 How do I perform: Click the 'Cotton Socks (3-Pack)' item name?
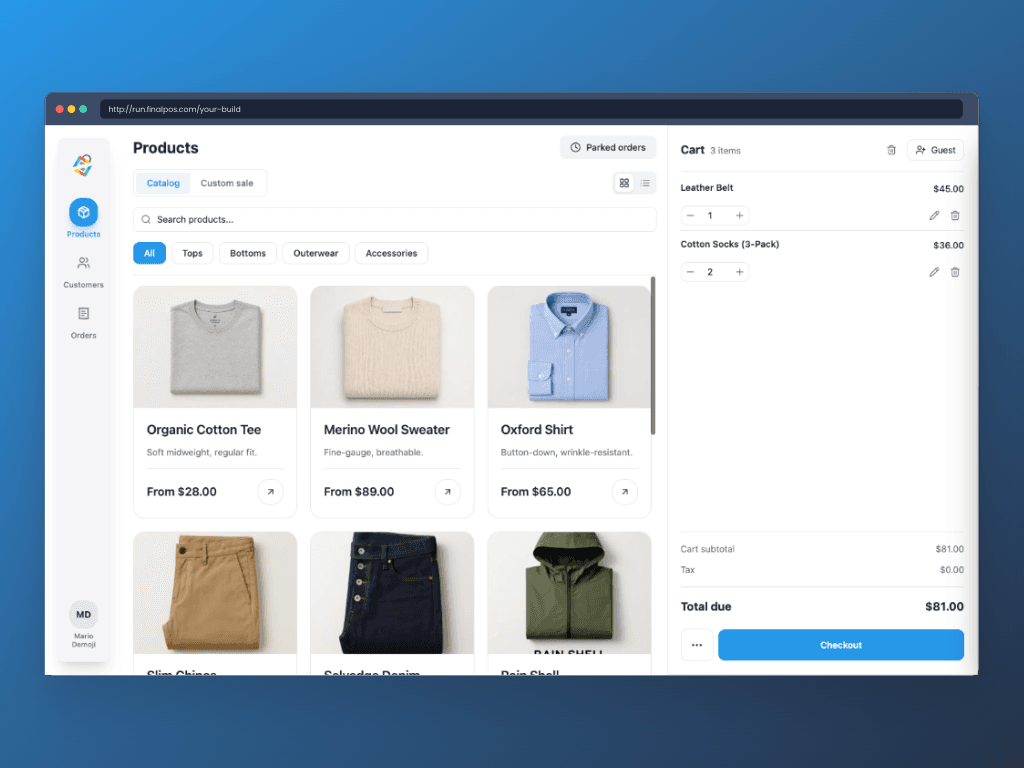click(x=729, y=244)
